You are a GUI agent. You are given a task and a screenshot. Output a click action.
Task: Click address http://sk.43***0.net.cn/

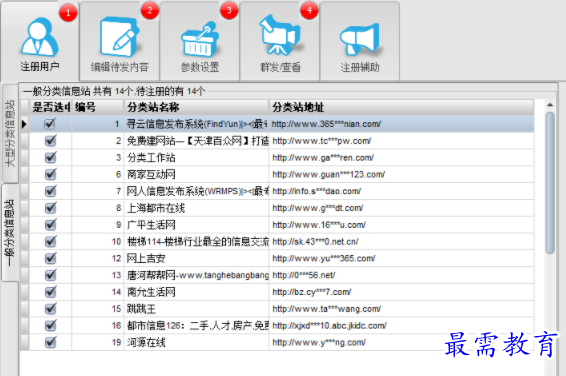(315, 242)
